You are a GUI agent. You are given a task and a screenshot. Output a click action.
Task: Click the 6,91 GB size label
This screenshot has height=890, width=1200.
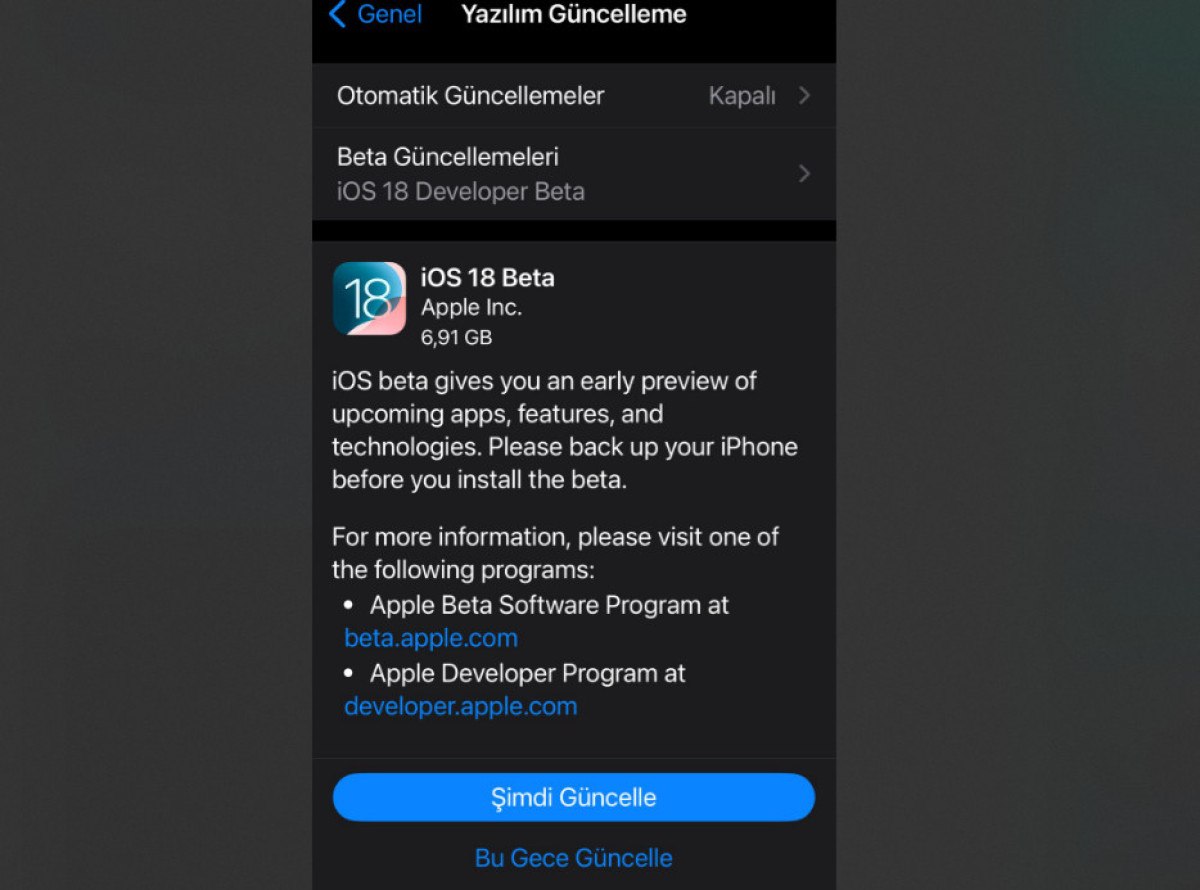point(457,337)
